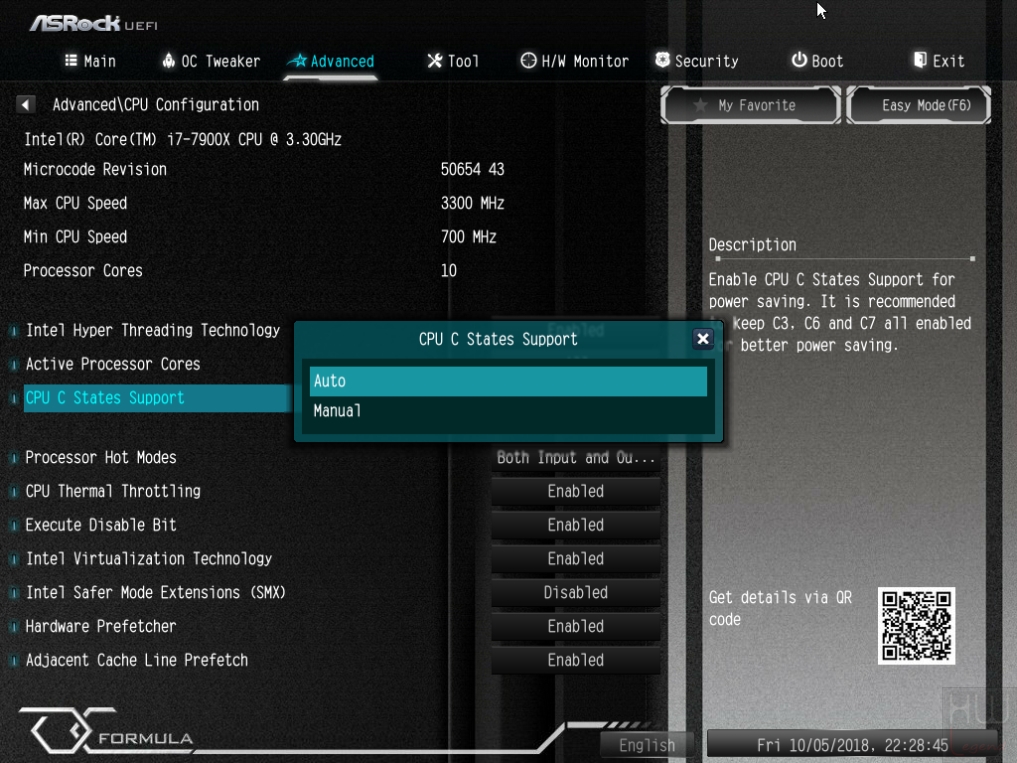Close the CPU C States Support popup
The image size is (1017, 763).
pos(702,339)
